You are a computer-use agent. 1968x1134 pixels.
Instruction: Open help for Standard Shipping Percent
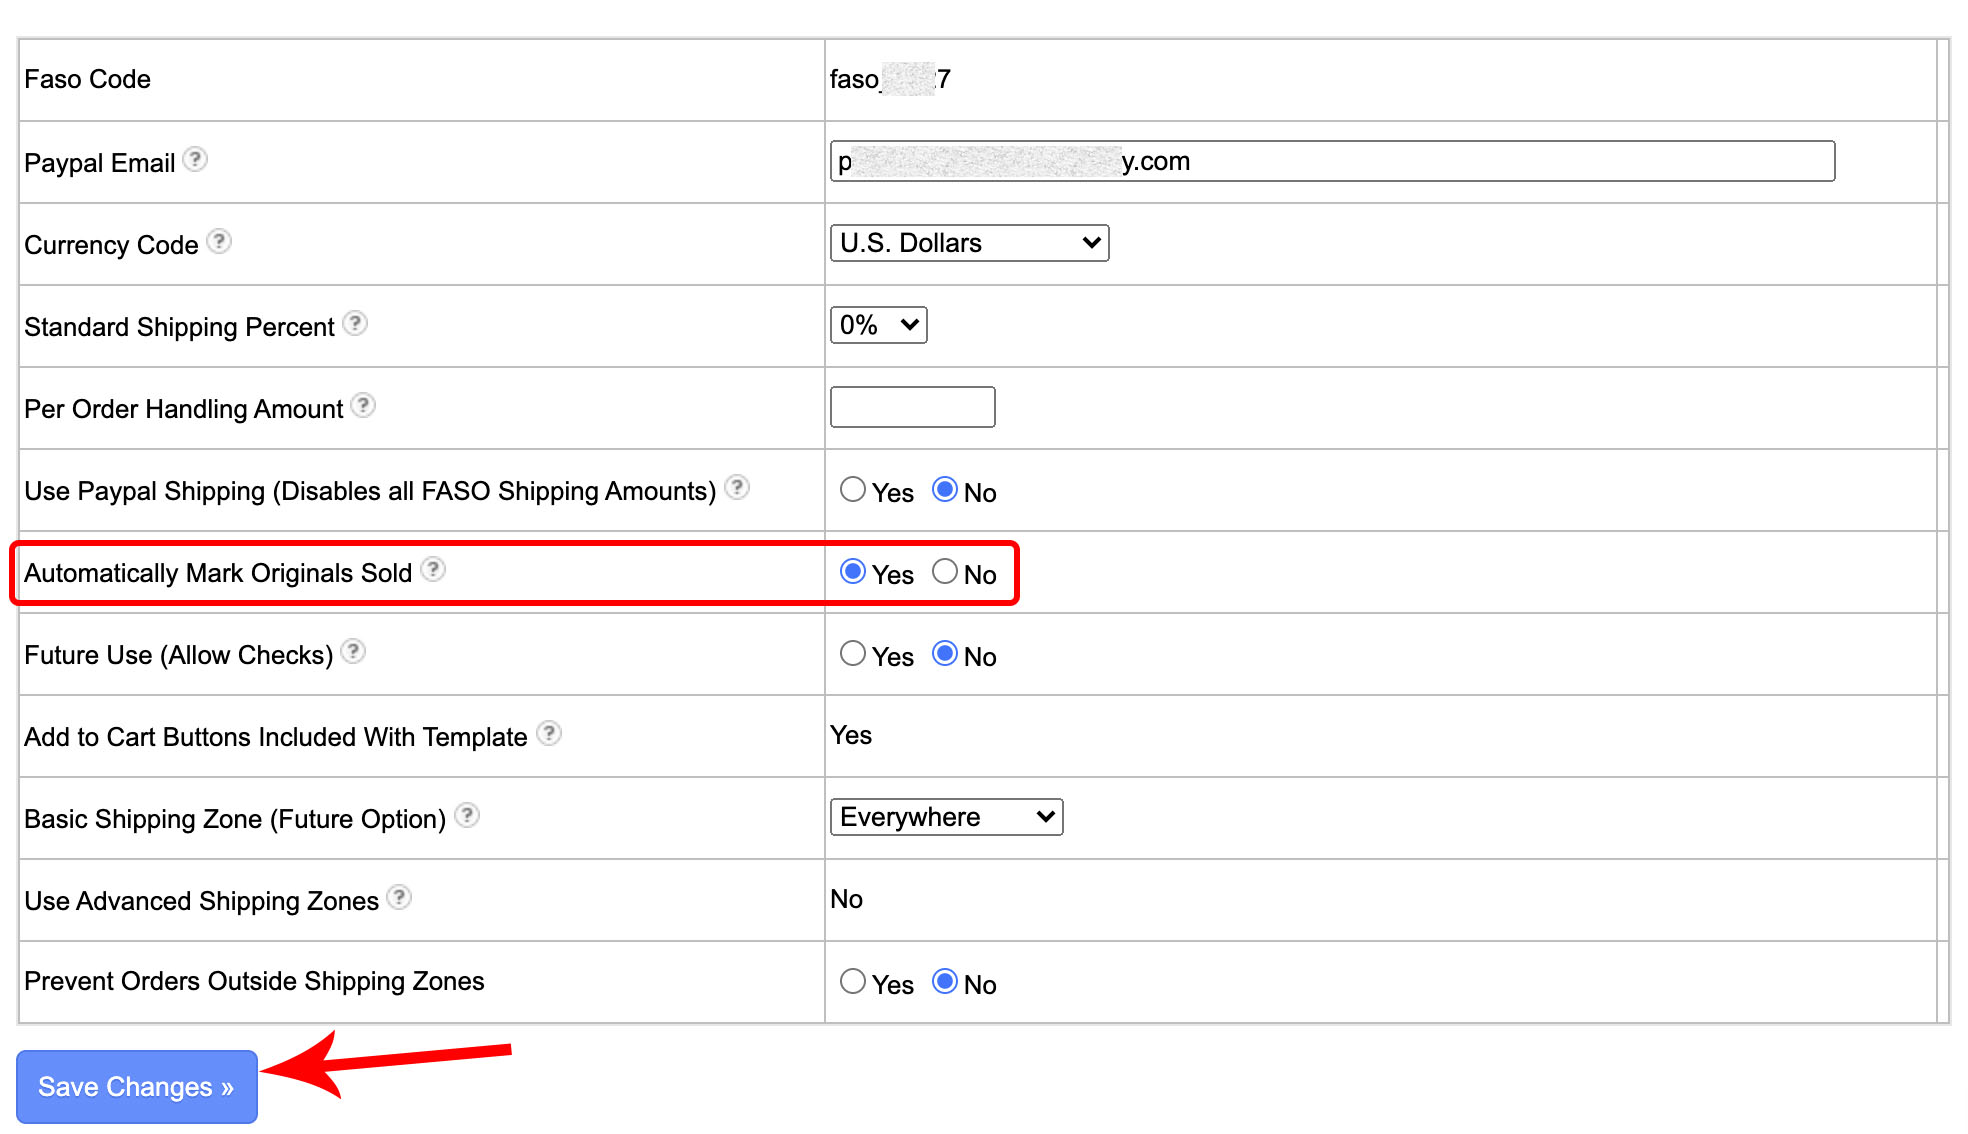pos(355,322)
